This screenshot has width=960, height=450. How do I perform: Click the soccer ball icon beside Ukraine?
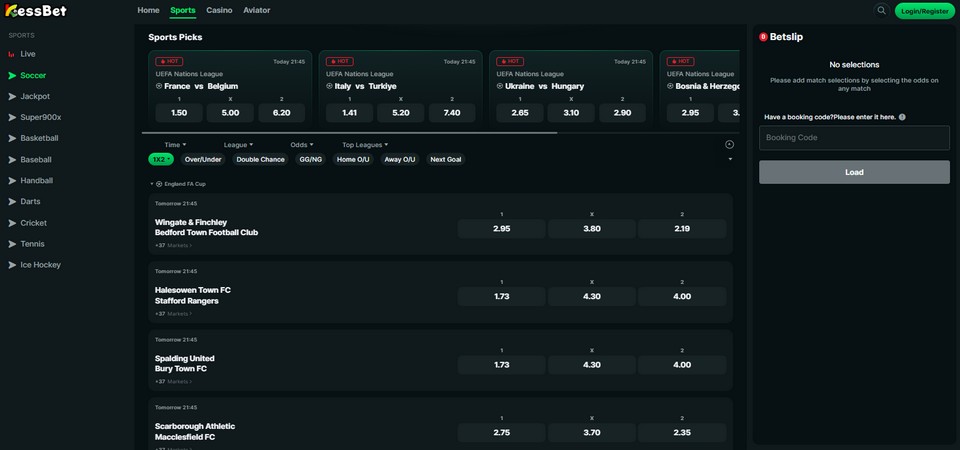click(x=500, y=86)
